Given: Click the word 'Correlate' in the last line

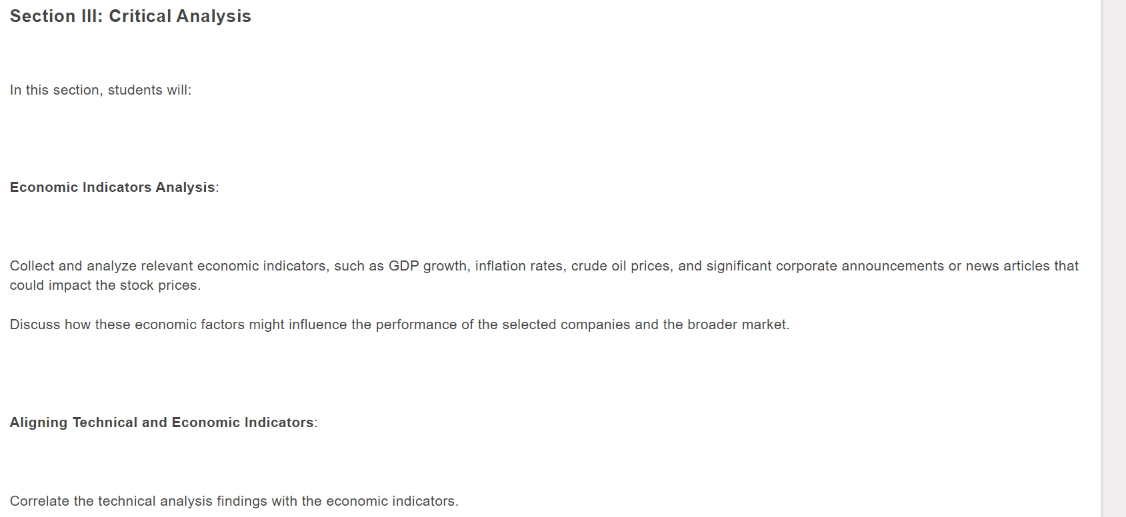Looking at the screenshot, I should [39, 502].
